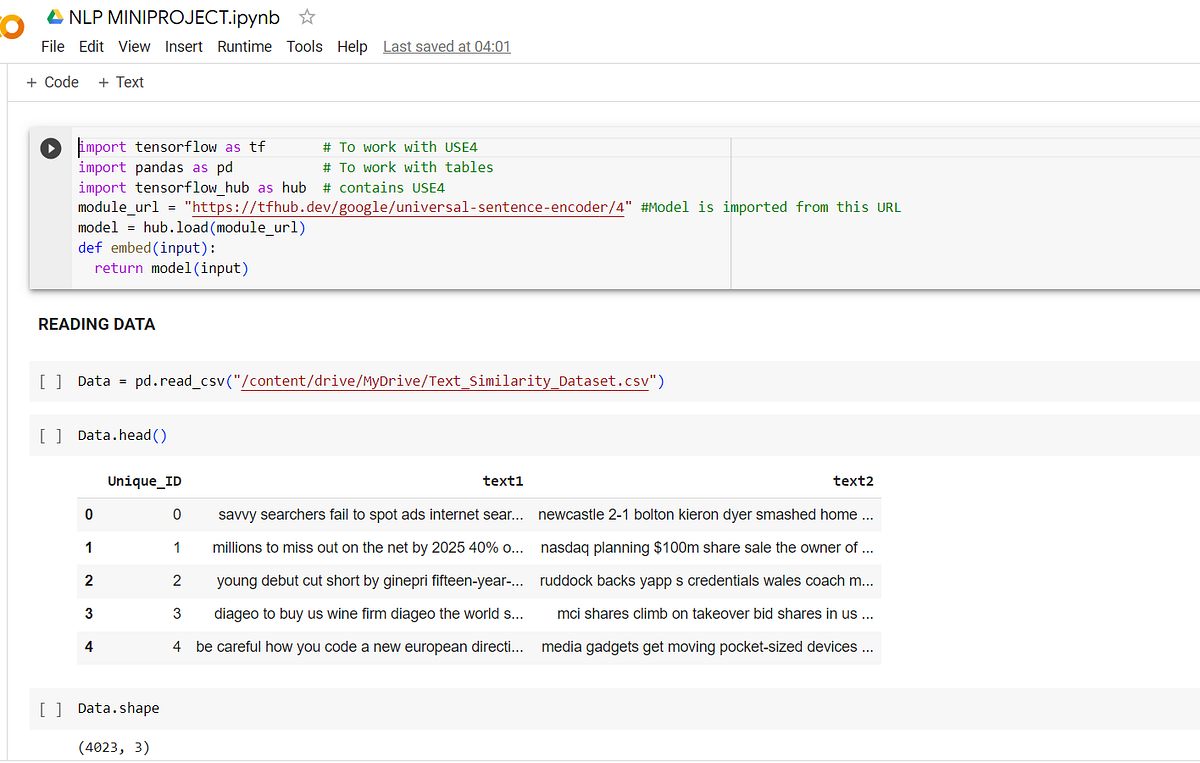
Task: Open the Text_Similarity_Dataset.csv path link
Action: point(445,381)
